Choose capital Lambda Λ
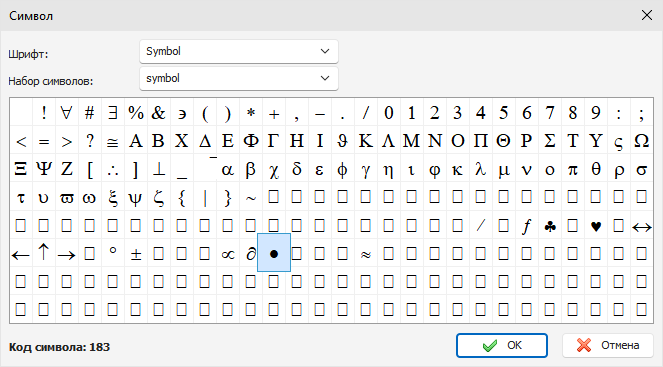 [x=389, y=141]
